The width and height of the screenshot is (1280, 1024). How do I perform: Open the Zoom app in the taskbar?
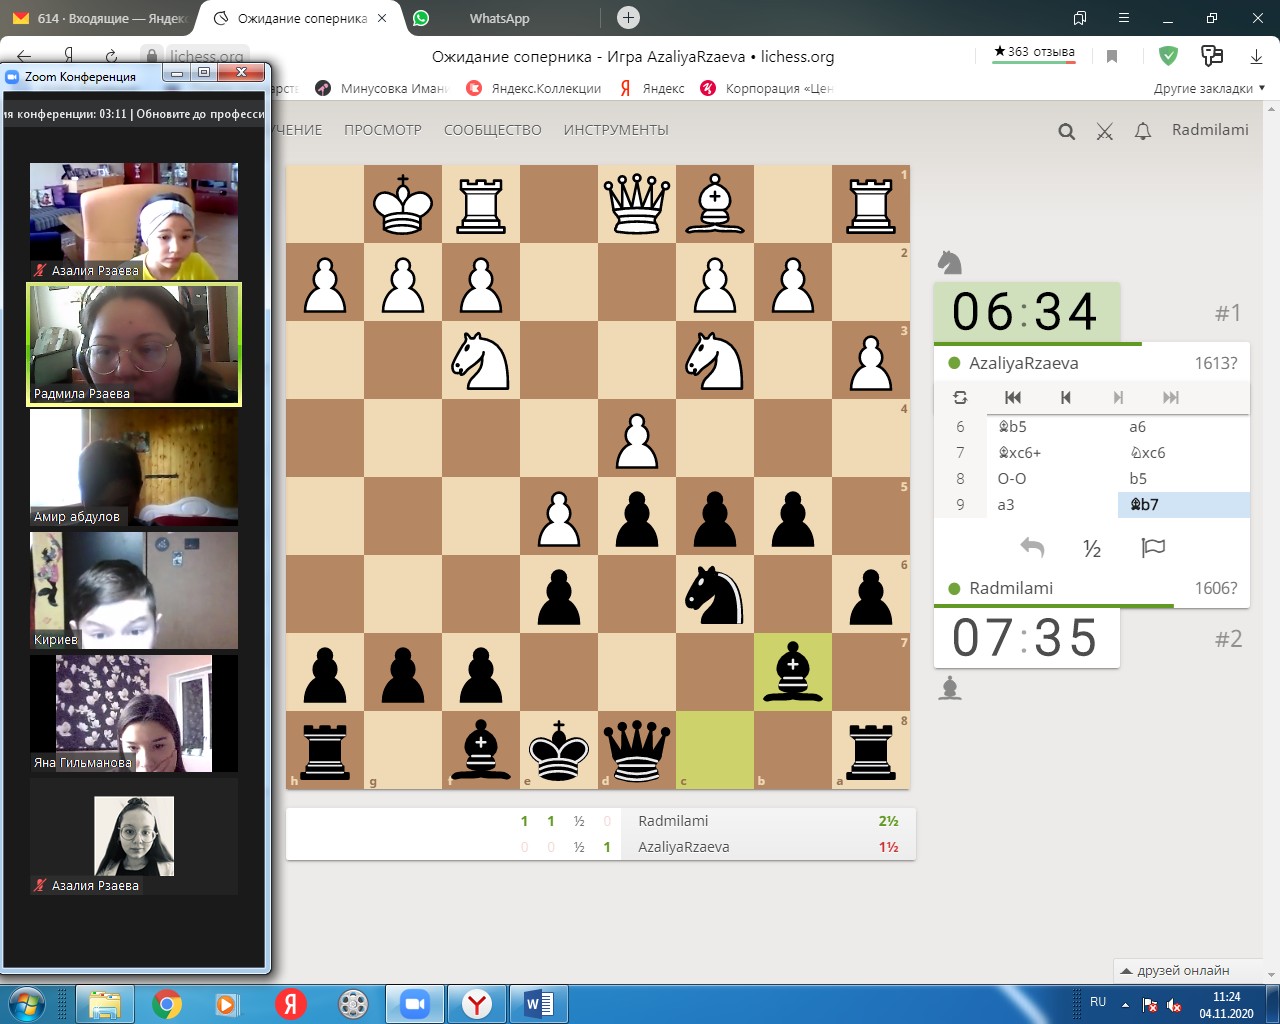point(414,1004)
